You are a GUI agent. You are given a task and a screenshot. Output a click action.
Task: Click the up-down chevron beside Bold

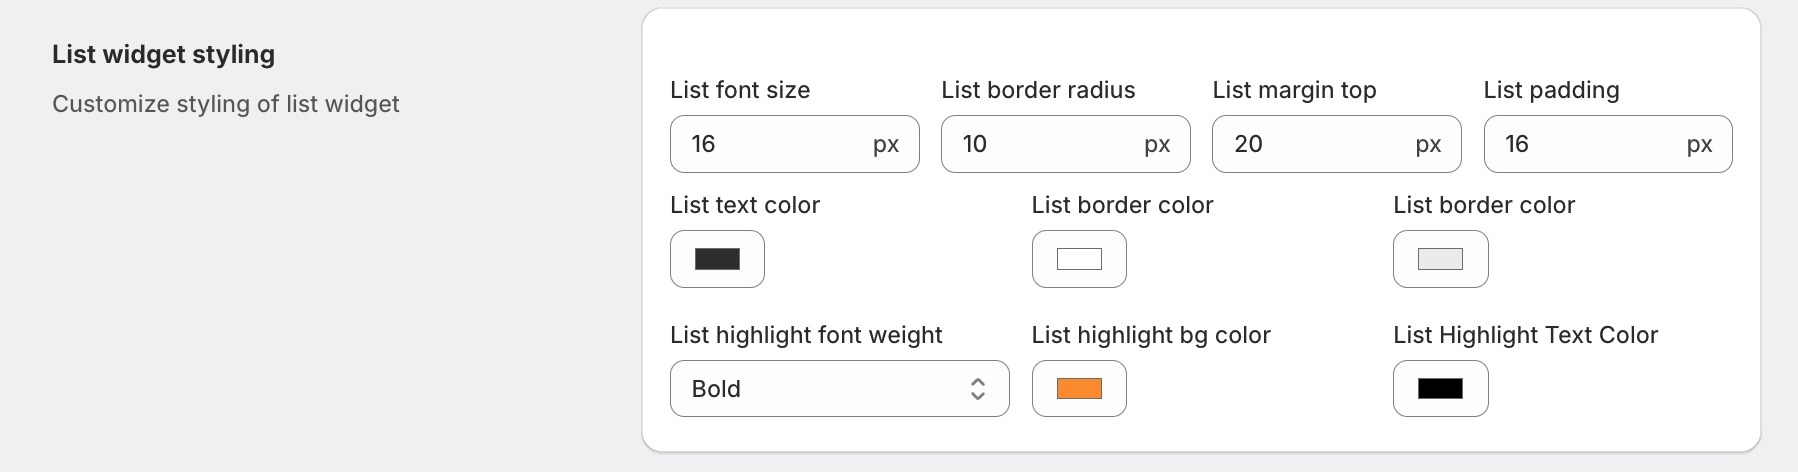point(977,389)
